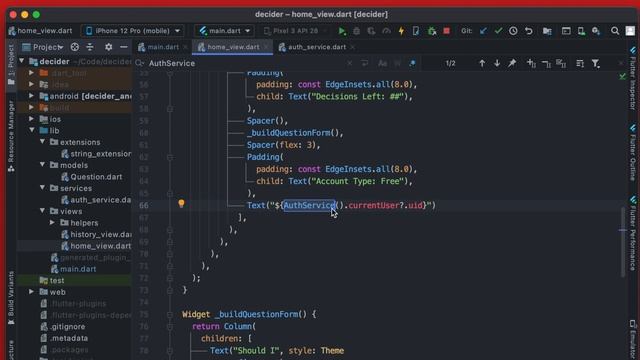Stop the running app red square
This screenshot has height=360, width=640.
click(x=447, y=31)
